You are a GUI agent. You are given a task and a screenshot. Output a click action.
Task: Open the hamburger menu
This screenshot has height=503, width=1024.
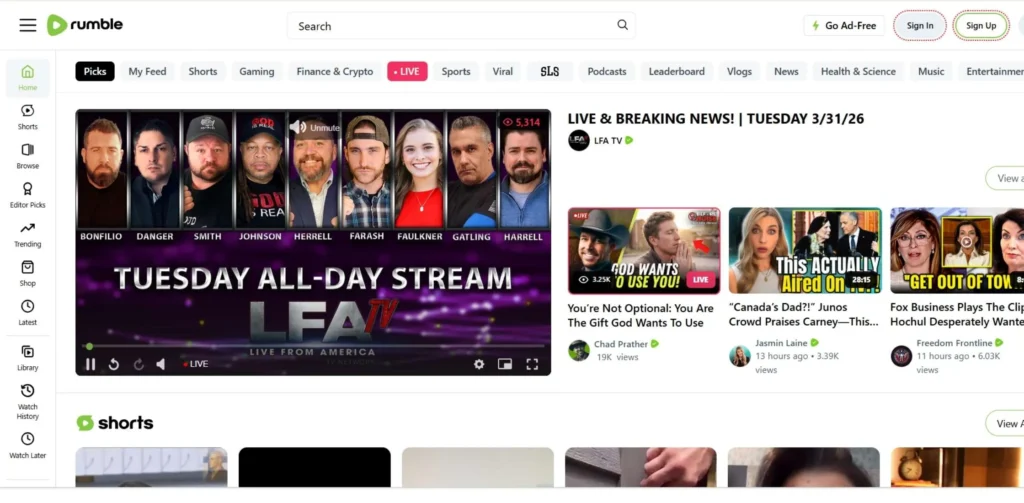tap(27, 25)
